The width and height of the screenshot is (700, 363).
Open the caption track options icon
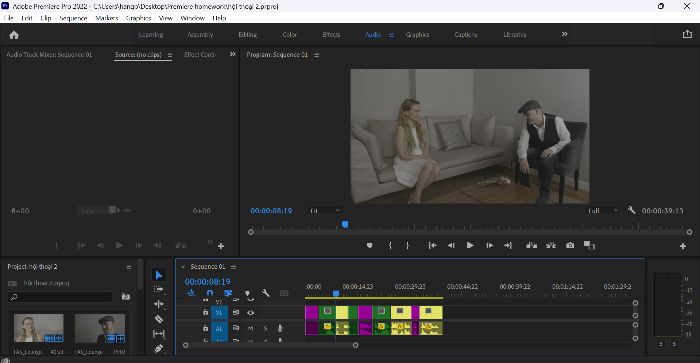[284, 293]
